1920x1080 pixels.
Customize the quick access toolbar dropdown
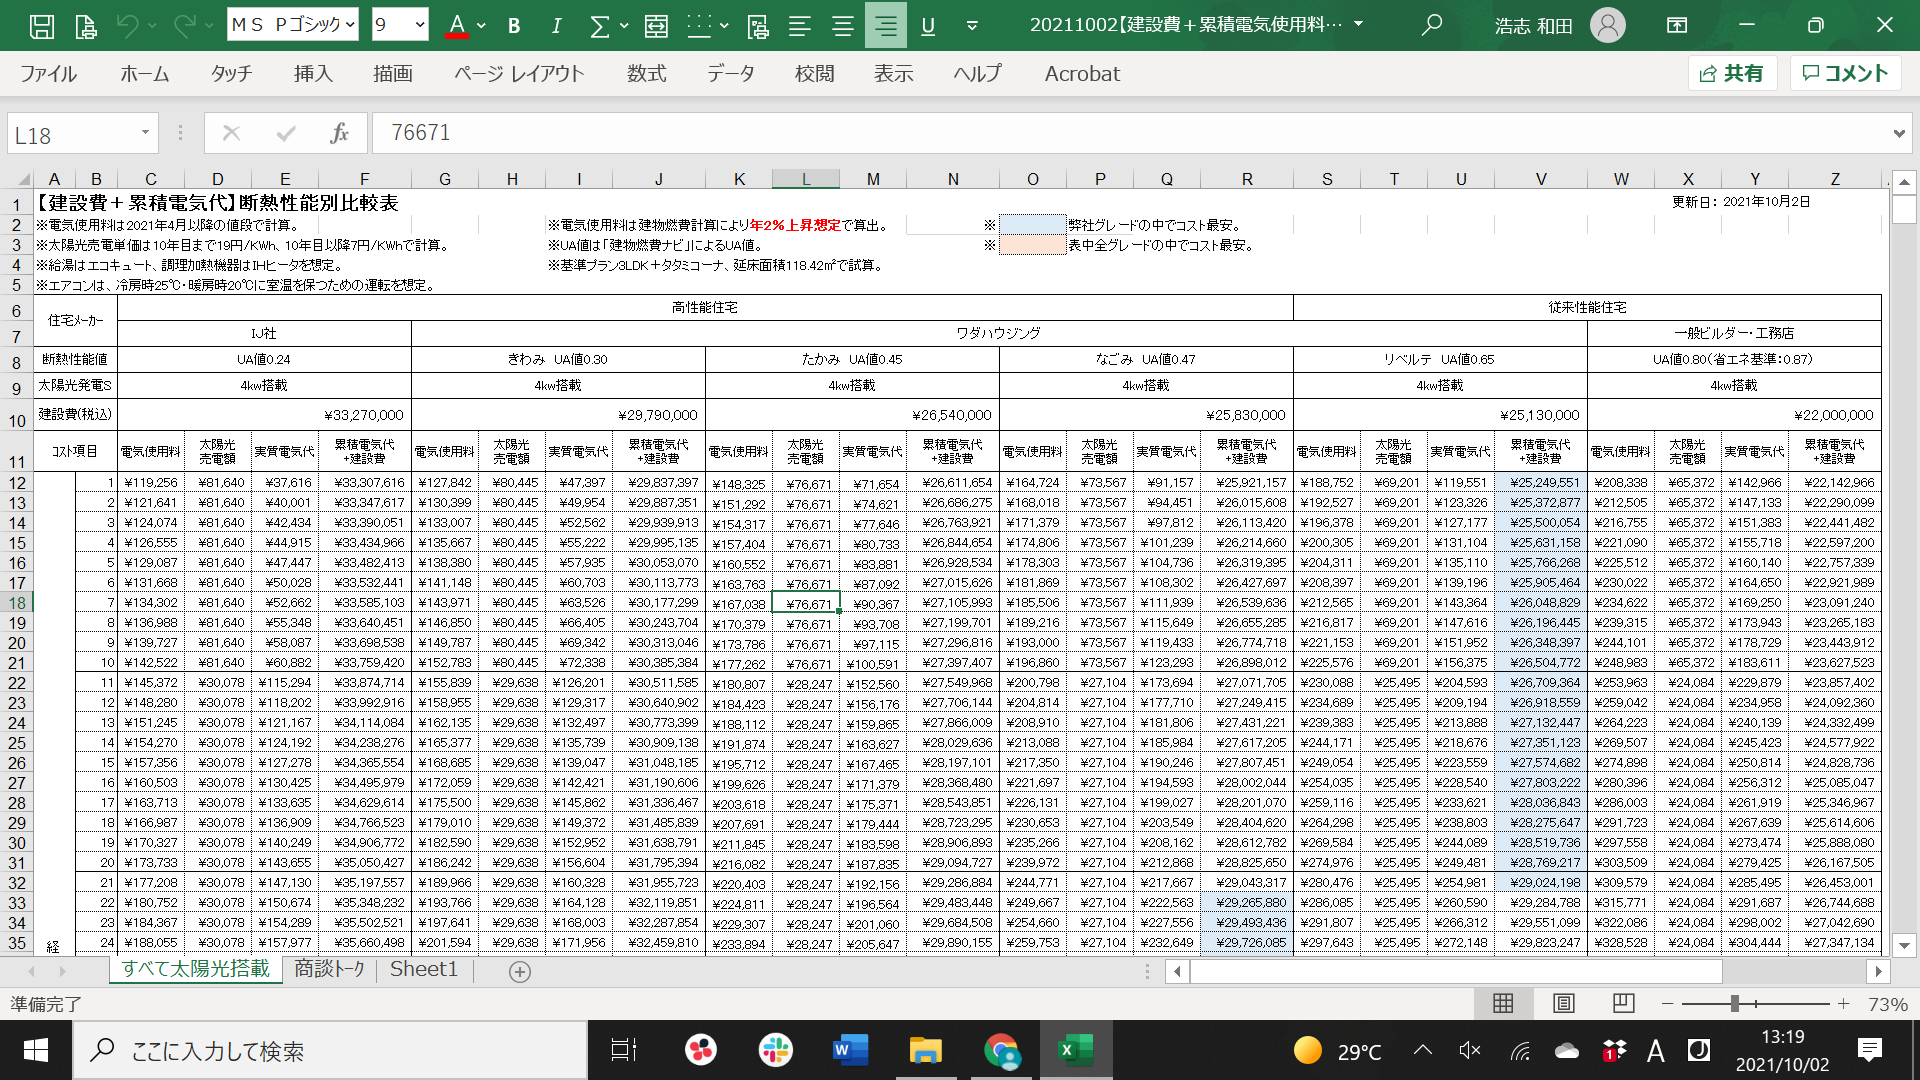click(x=972, y=26)
